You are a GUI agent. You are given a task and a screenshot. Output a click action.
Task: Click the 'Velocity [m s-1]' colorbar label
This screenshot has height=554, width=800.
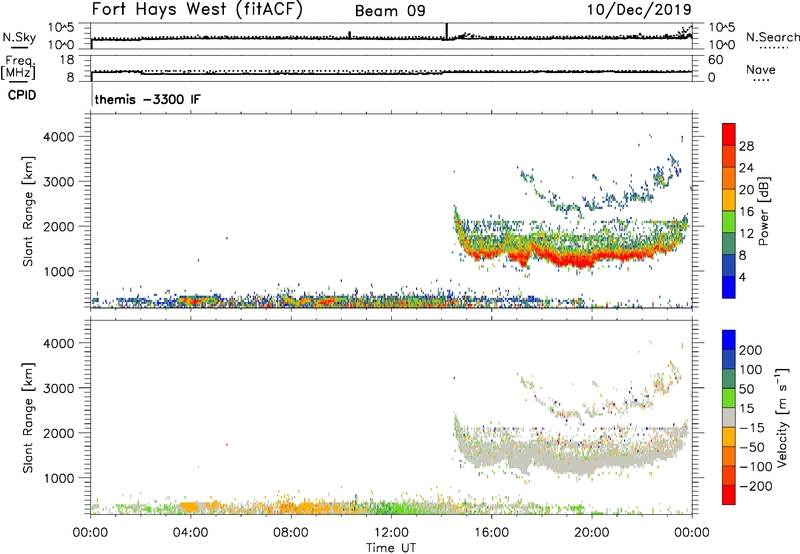[782, 417]
